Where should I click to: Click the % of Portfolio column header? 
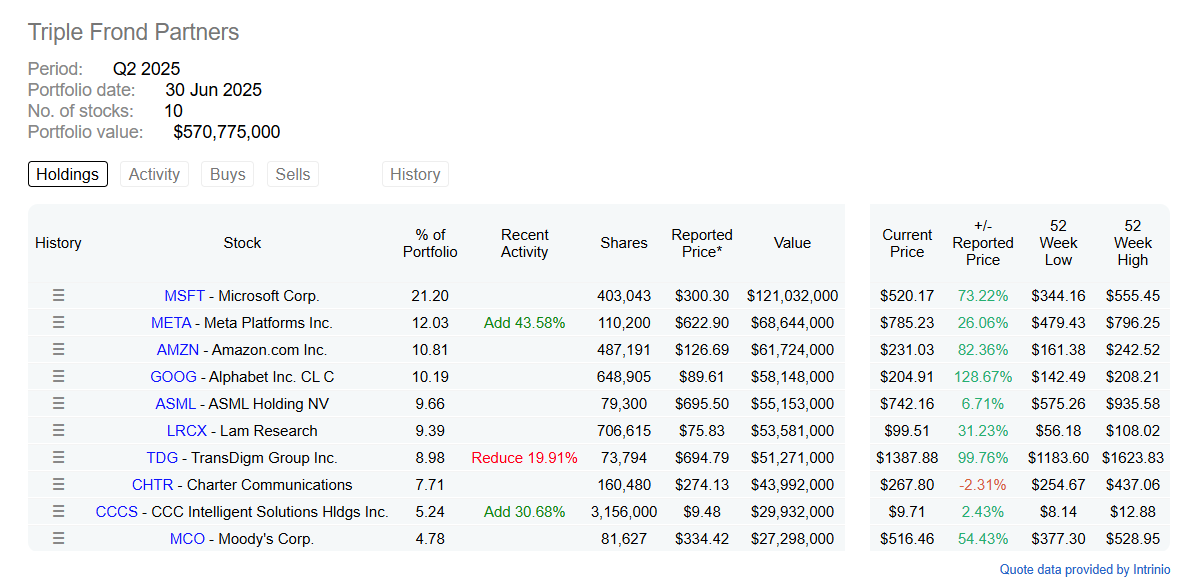(430, 243)
